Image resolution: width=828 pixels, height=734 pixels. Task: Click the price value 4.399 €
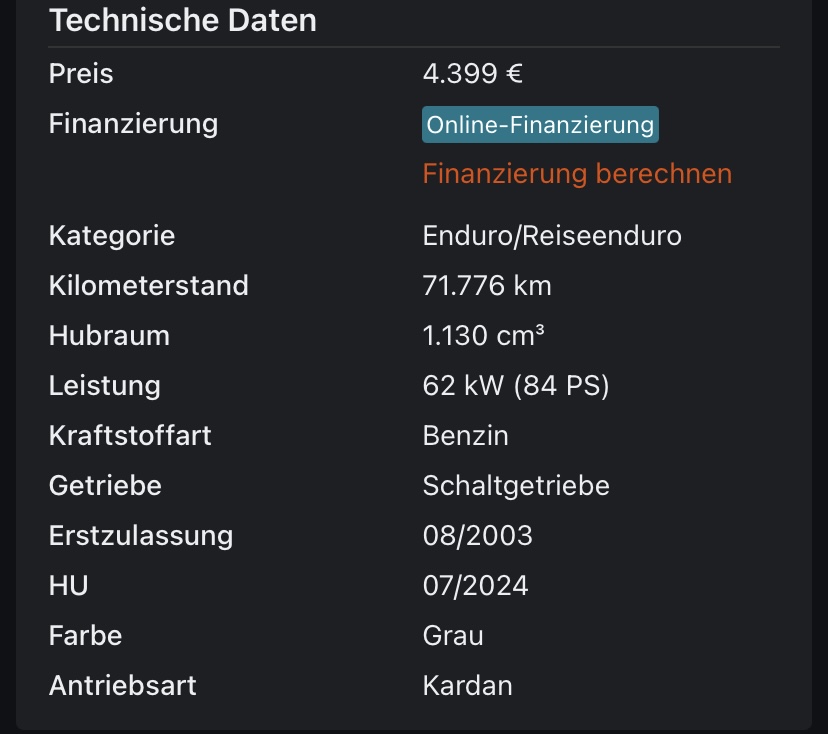pyautogui.click(x=473, y=73)
